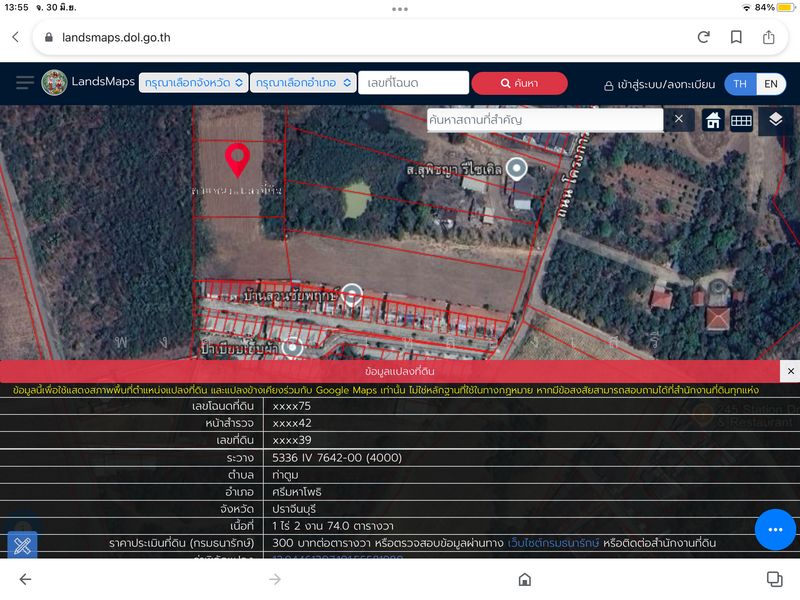Click the home icon on the map toolbar

[713, 120]
